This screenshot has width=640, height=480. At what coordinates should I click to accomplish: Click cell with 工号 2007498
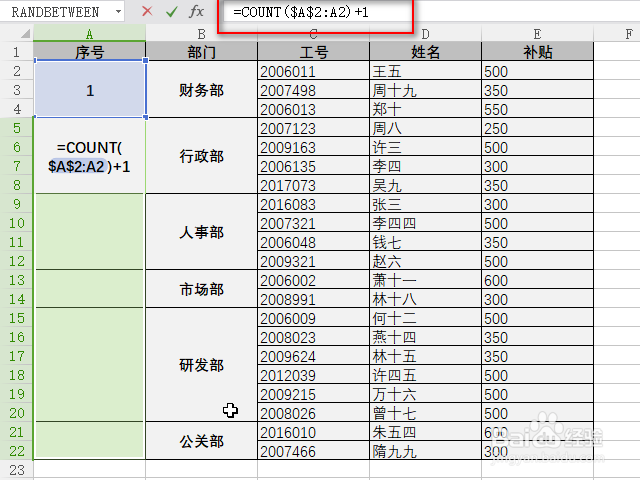tap(313, 90)
